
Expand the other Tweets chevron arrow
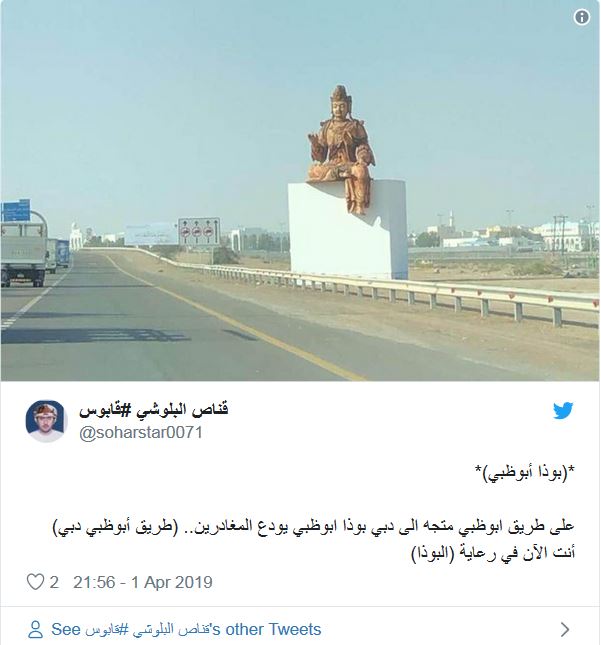565,629
